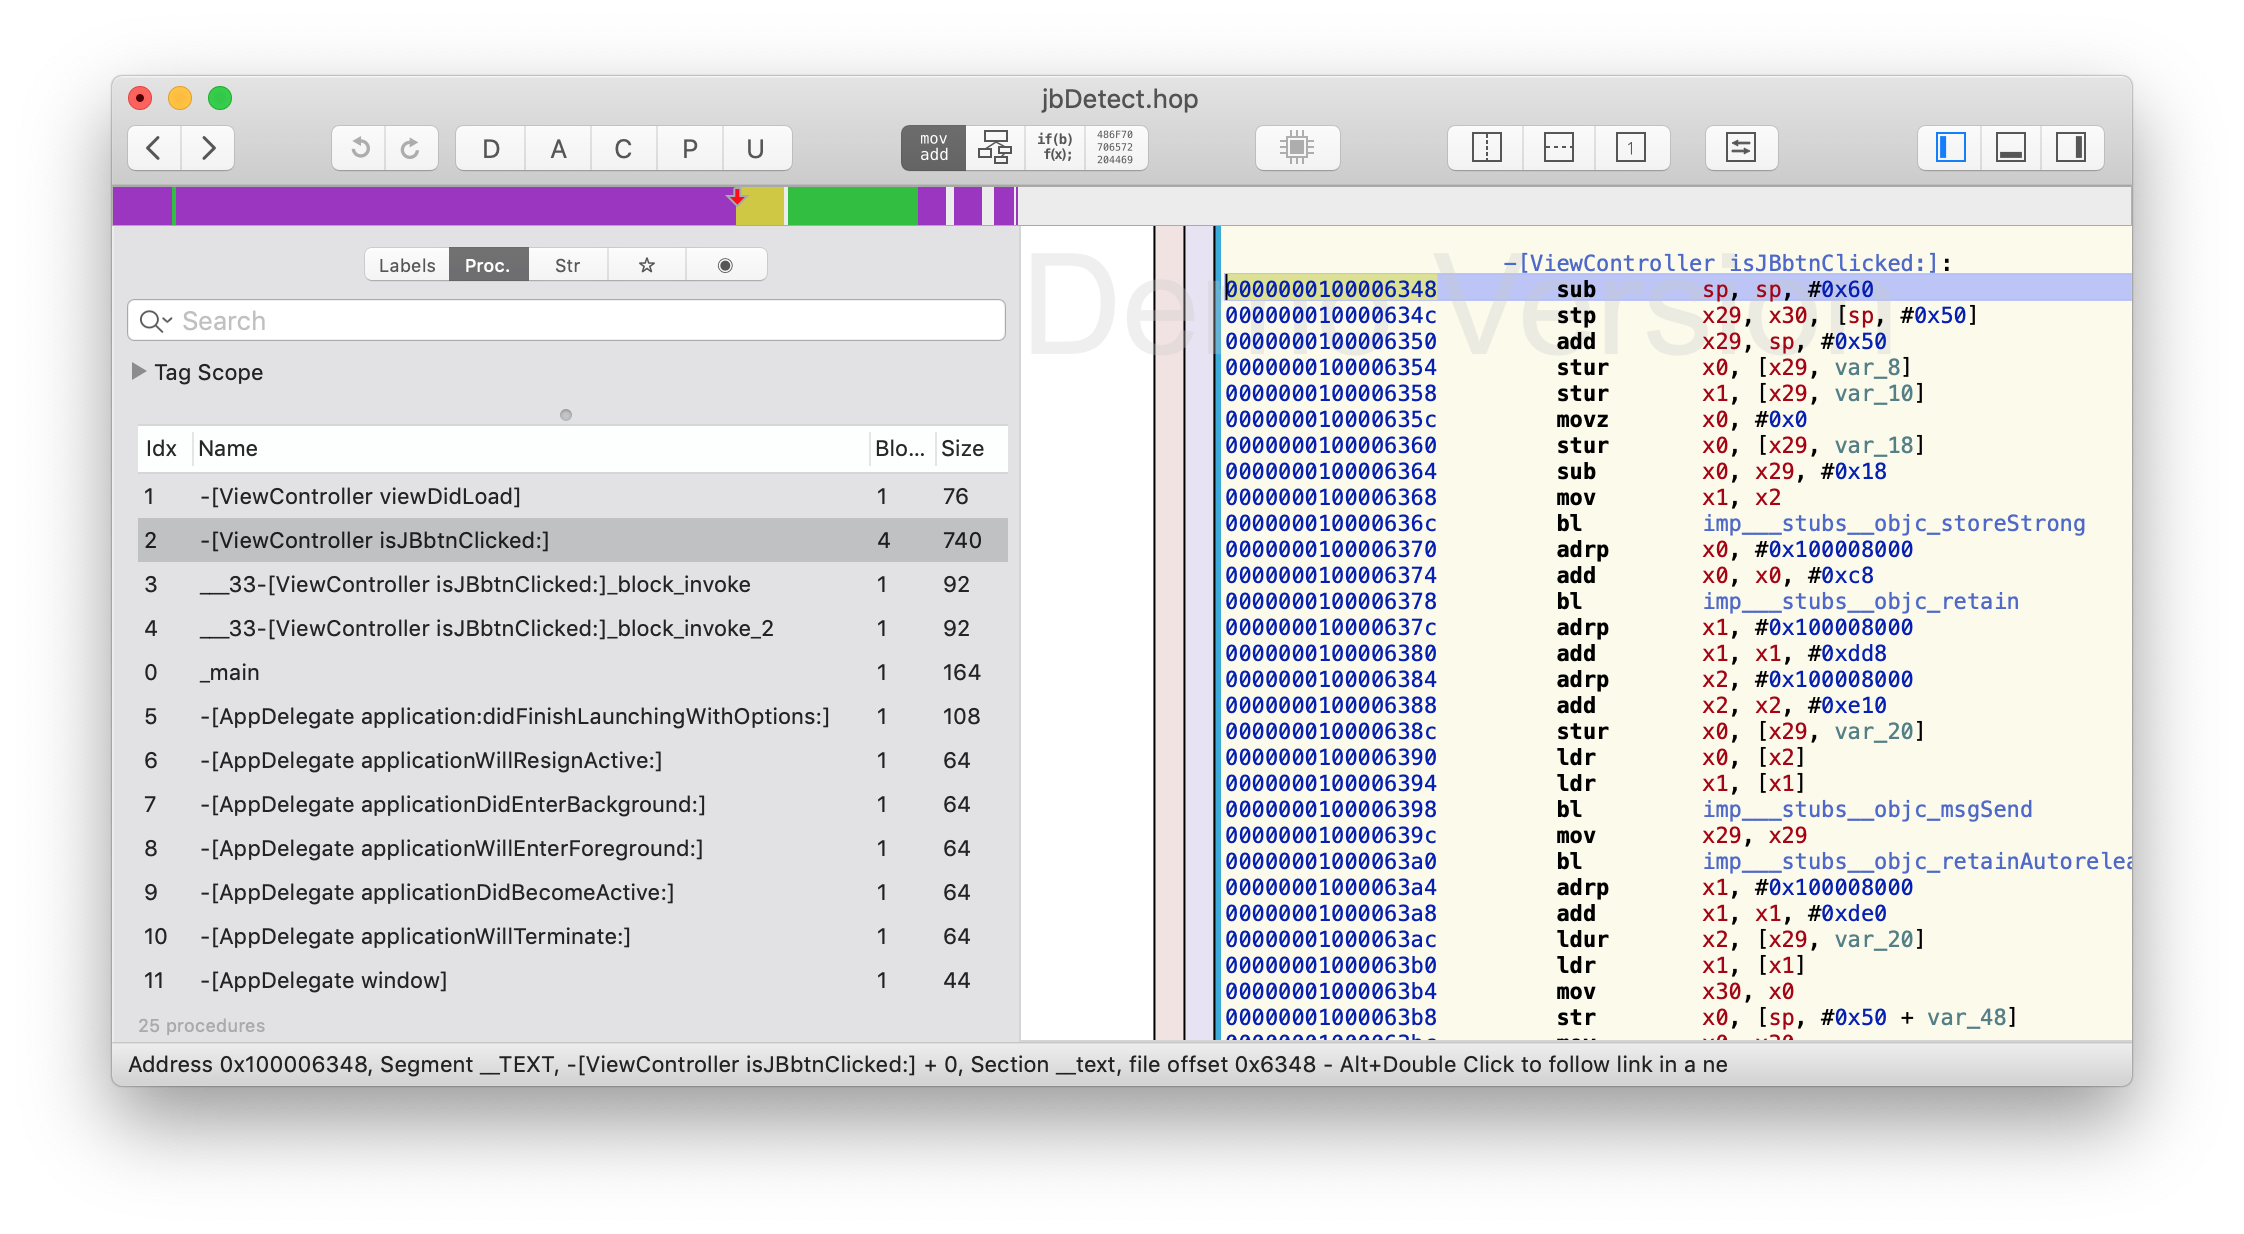The height and width of the screenshot is (1234, 2244).
Task: Select applicationDidBecomeActive: procedure
Action: tap(572, 893)
